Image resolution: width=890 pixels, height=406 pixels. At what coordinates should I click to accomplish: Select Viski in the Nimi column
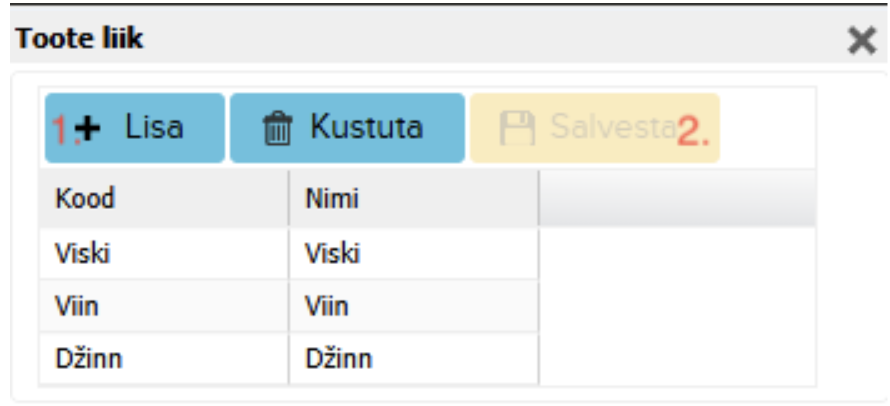[332, 254]
